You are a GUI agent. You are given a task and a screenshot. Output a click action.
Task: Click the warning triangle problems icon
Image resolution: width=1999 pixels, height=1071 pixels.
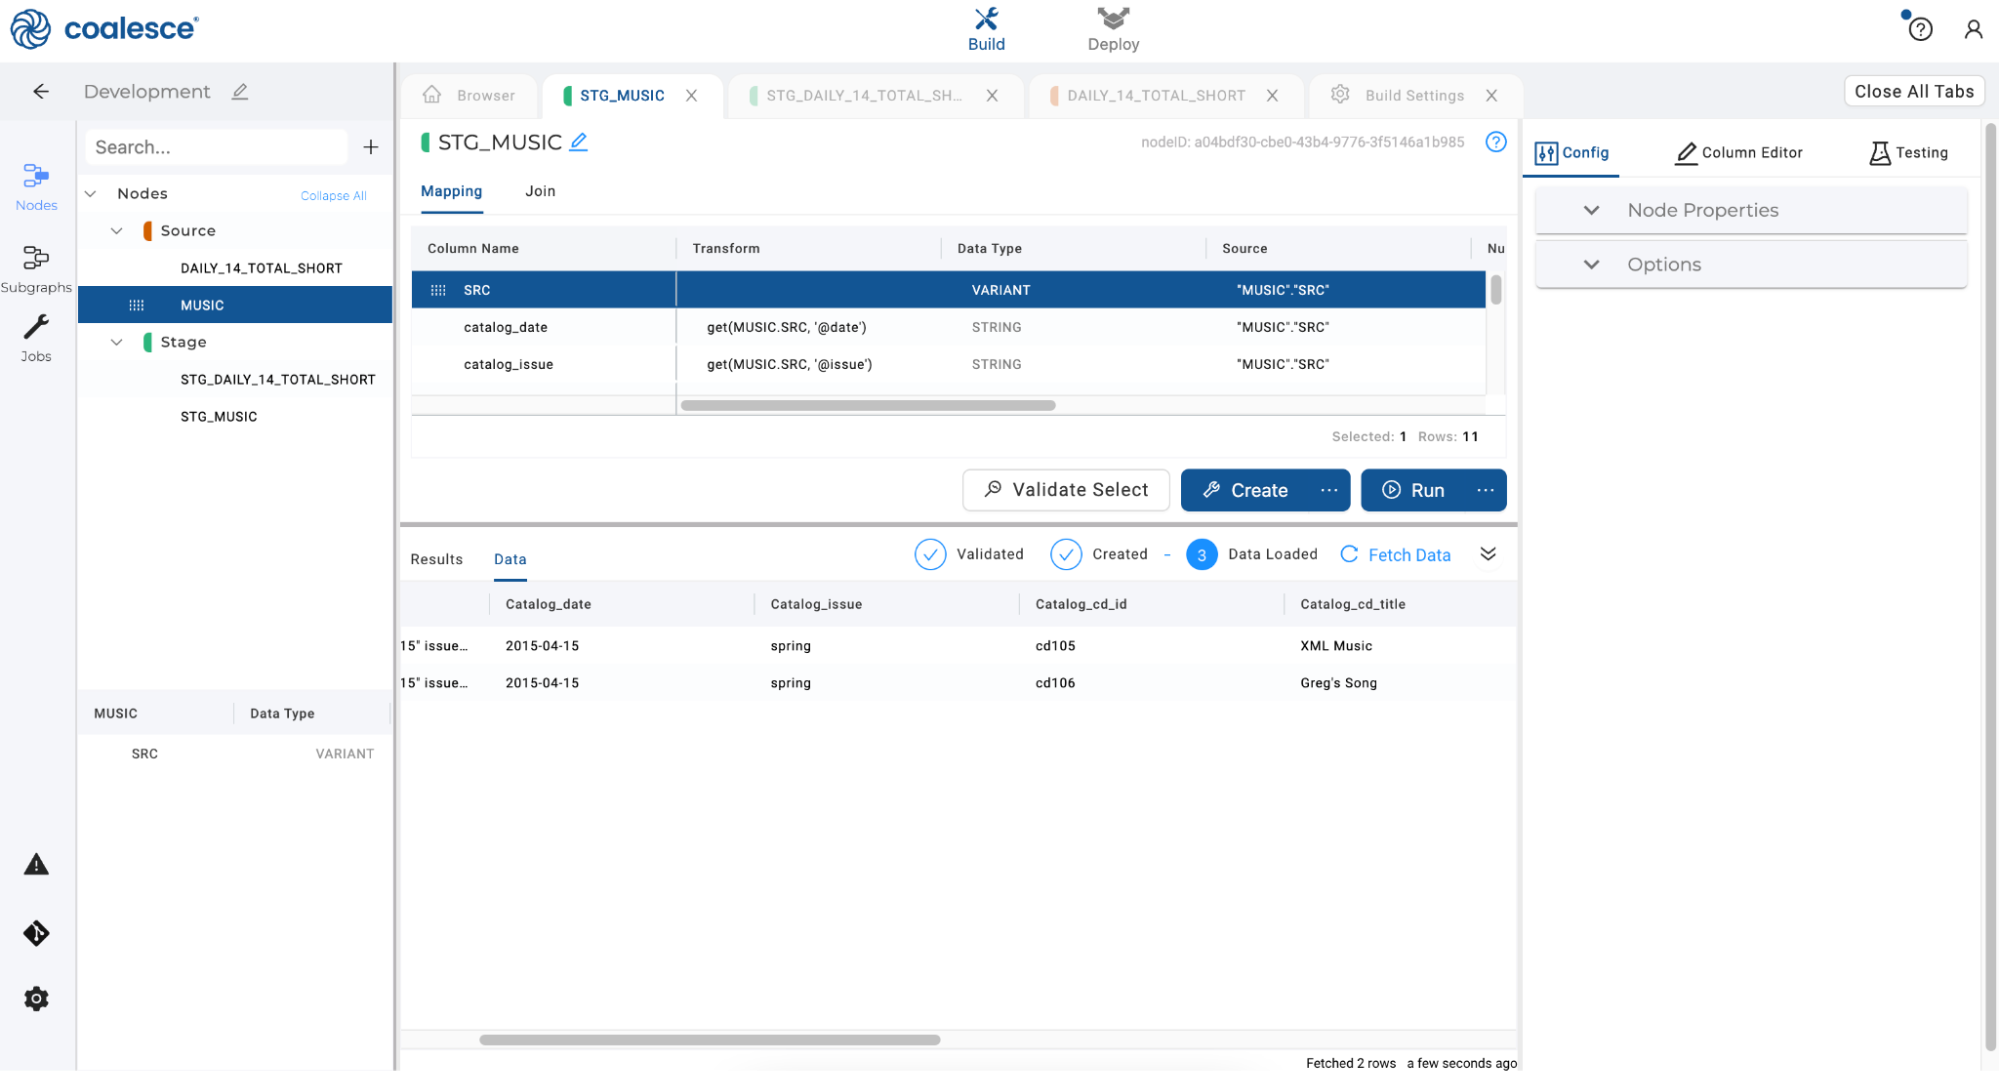click(x=36, y=865)
